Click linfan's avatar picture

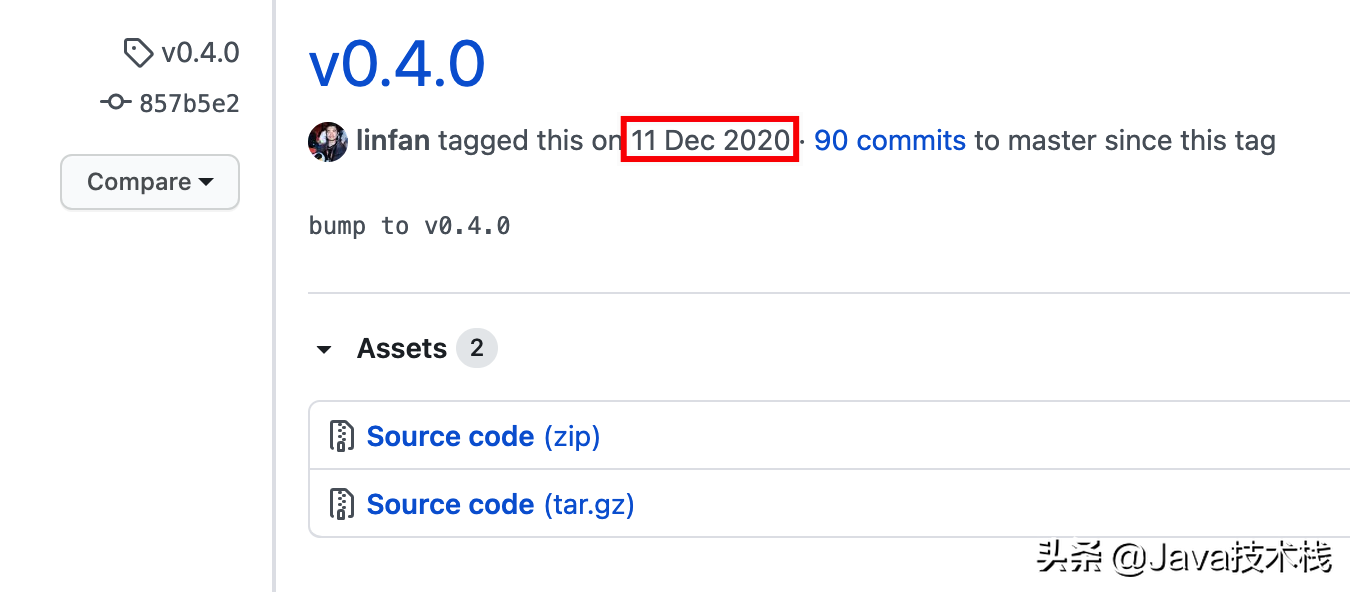click(x=328, y=141)
